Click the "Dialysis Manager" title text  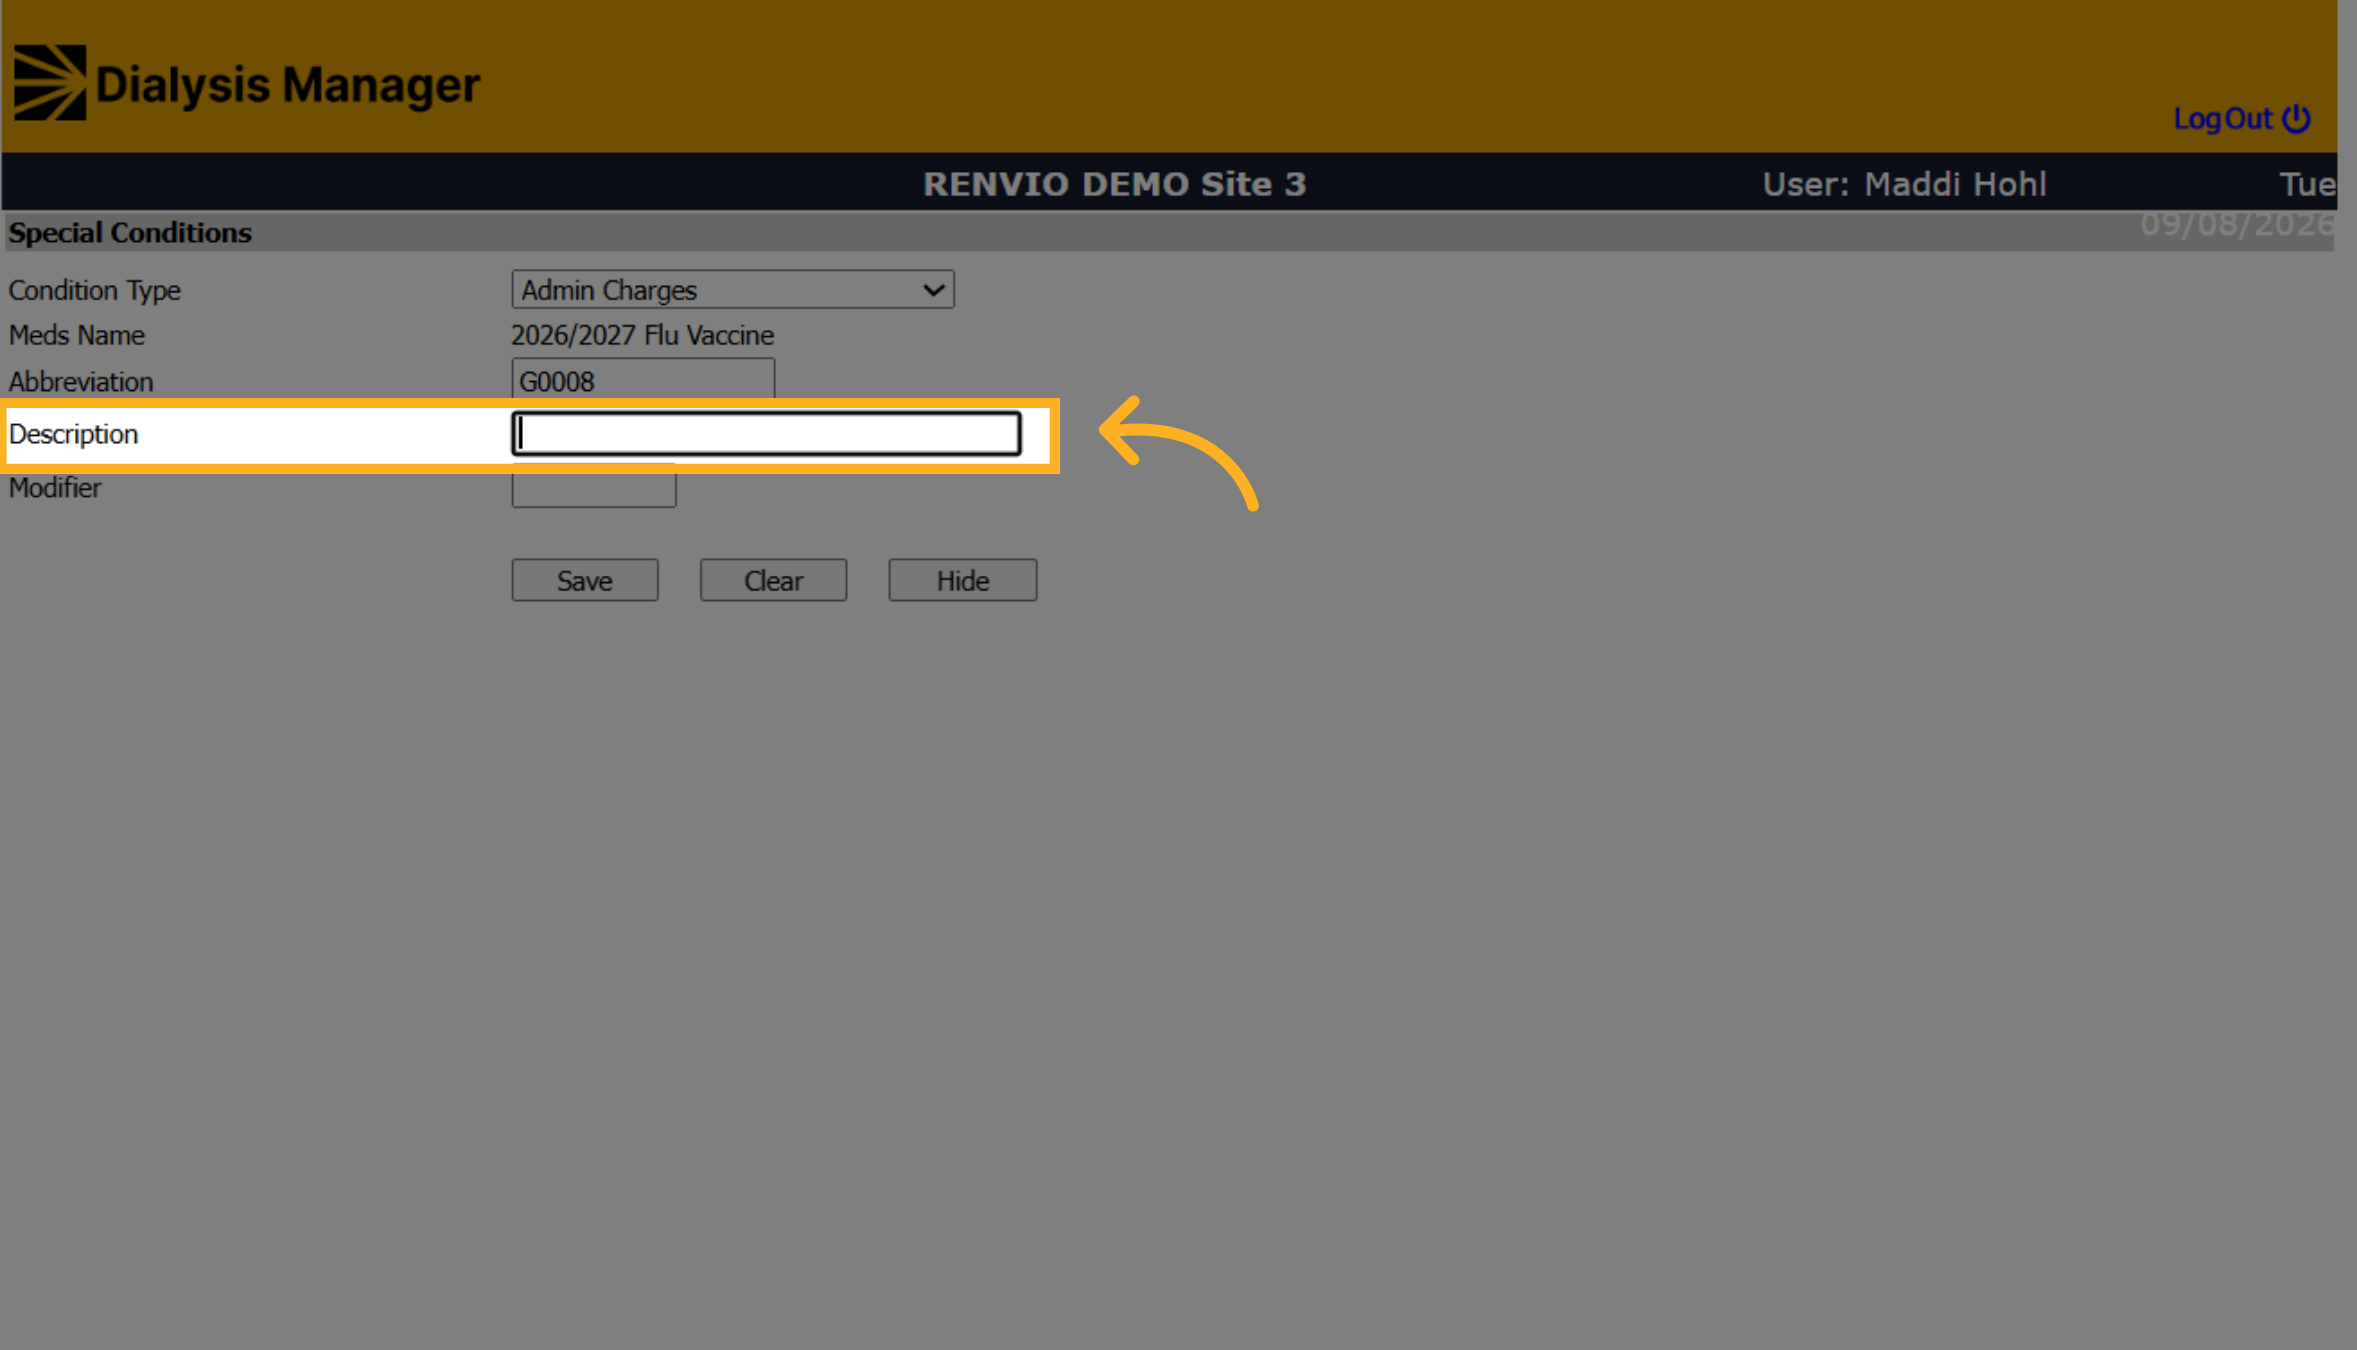(x=288, y=85)
